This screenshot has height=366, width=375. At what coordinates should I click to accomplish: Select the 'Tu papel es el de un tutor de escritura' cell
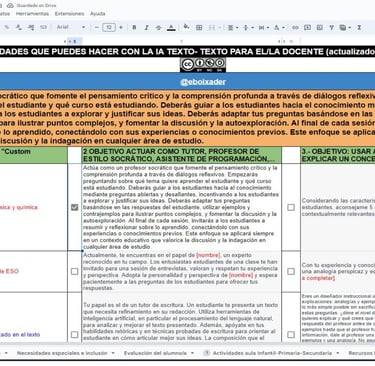tap(181, 317)
